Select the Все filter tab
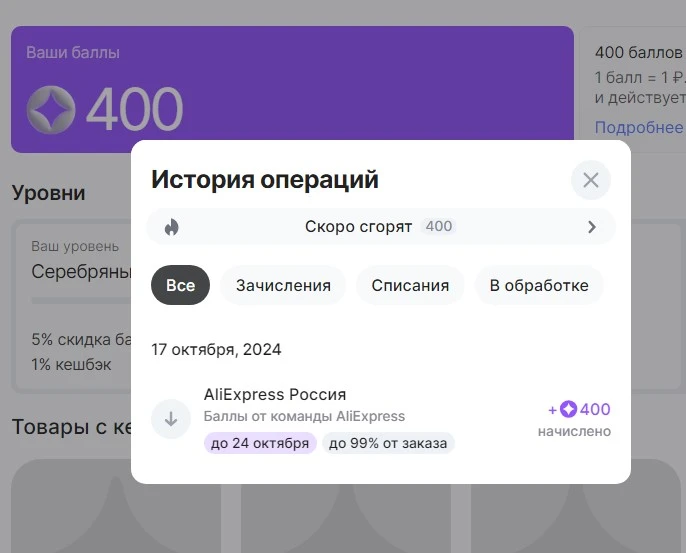 point(180,285)
